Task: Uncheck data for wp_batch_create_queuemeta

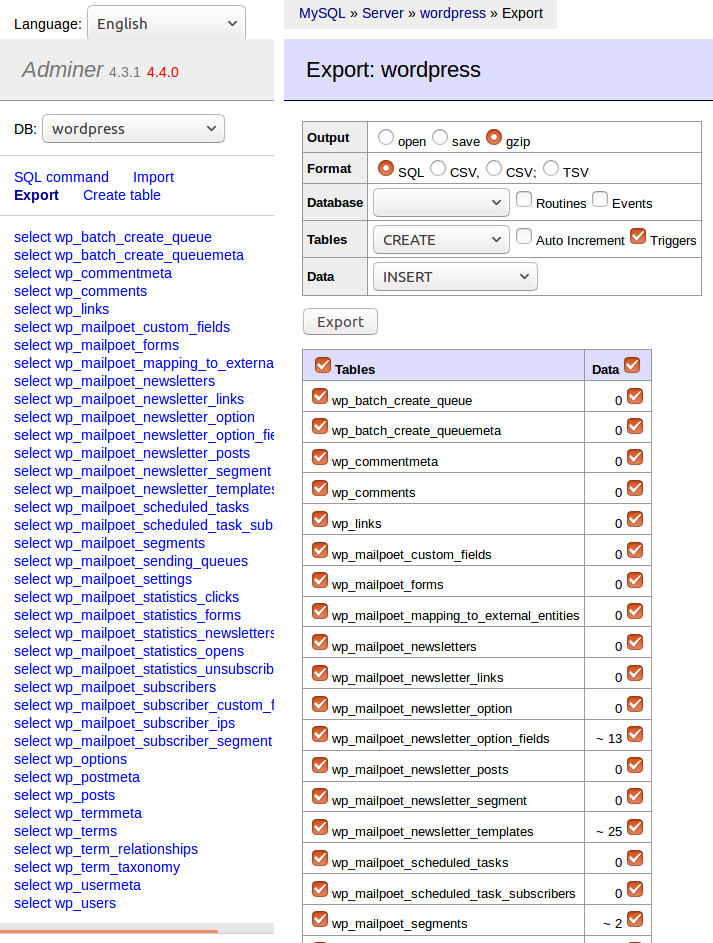Action: click(635, 426)
